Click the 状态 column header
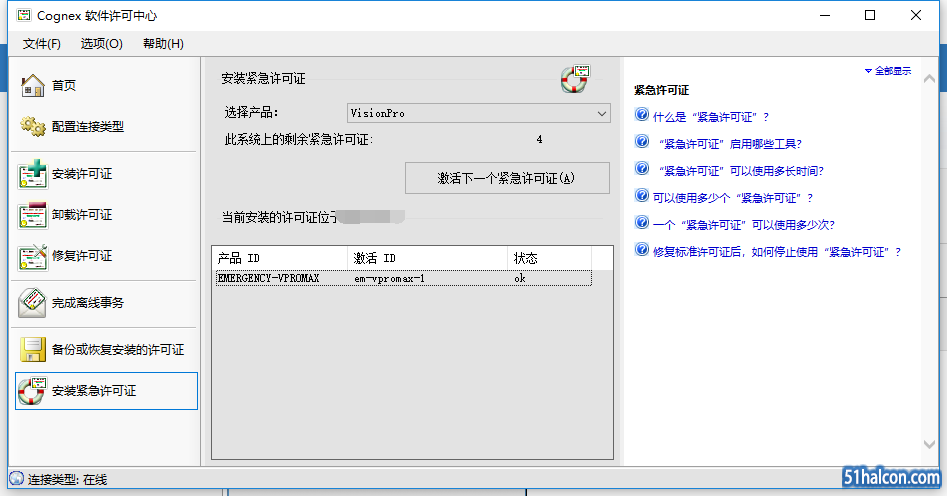Viewport: 947px width, 496px height. (x=550, y=258)
